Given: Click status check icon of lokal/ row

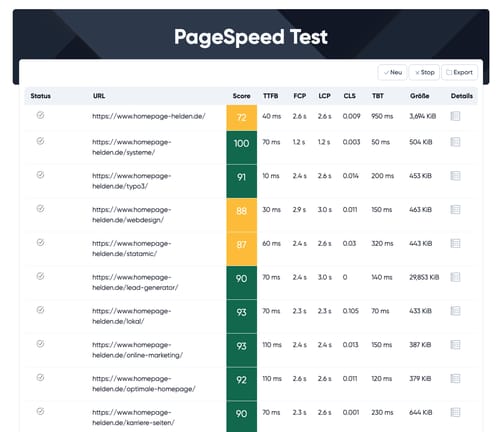Looking at the screenshot, I should (x=40, y=310).
